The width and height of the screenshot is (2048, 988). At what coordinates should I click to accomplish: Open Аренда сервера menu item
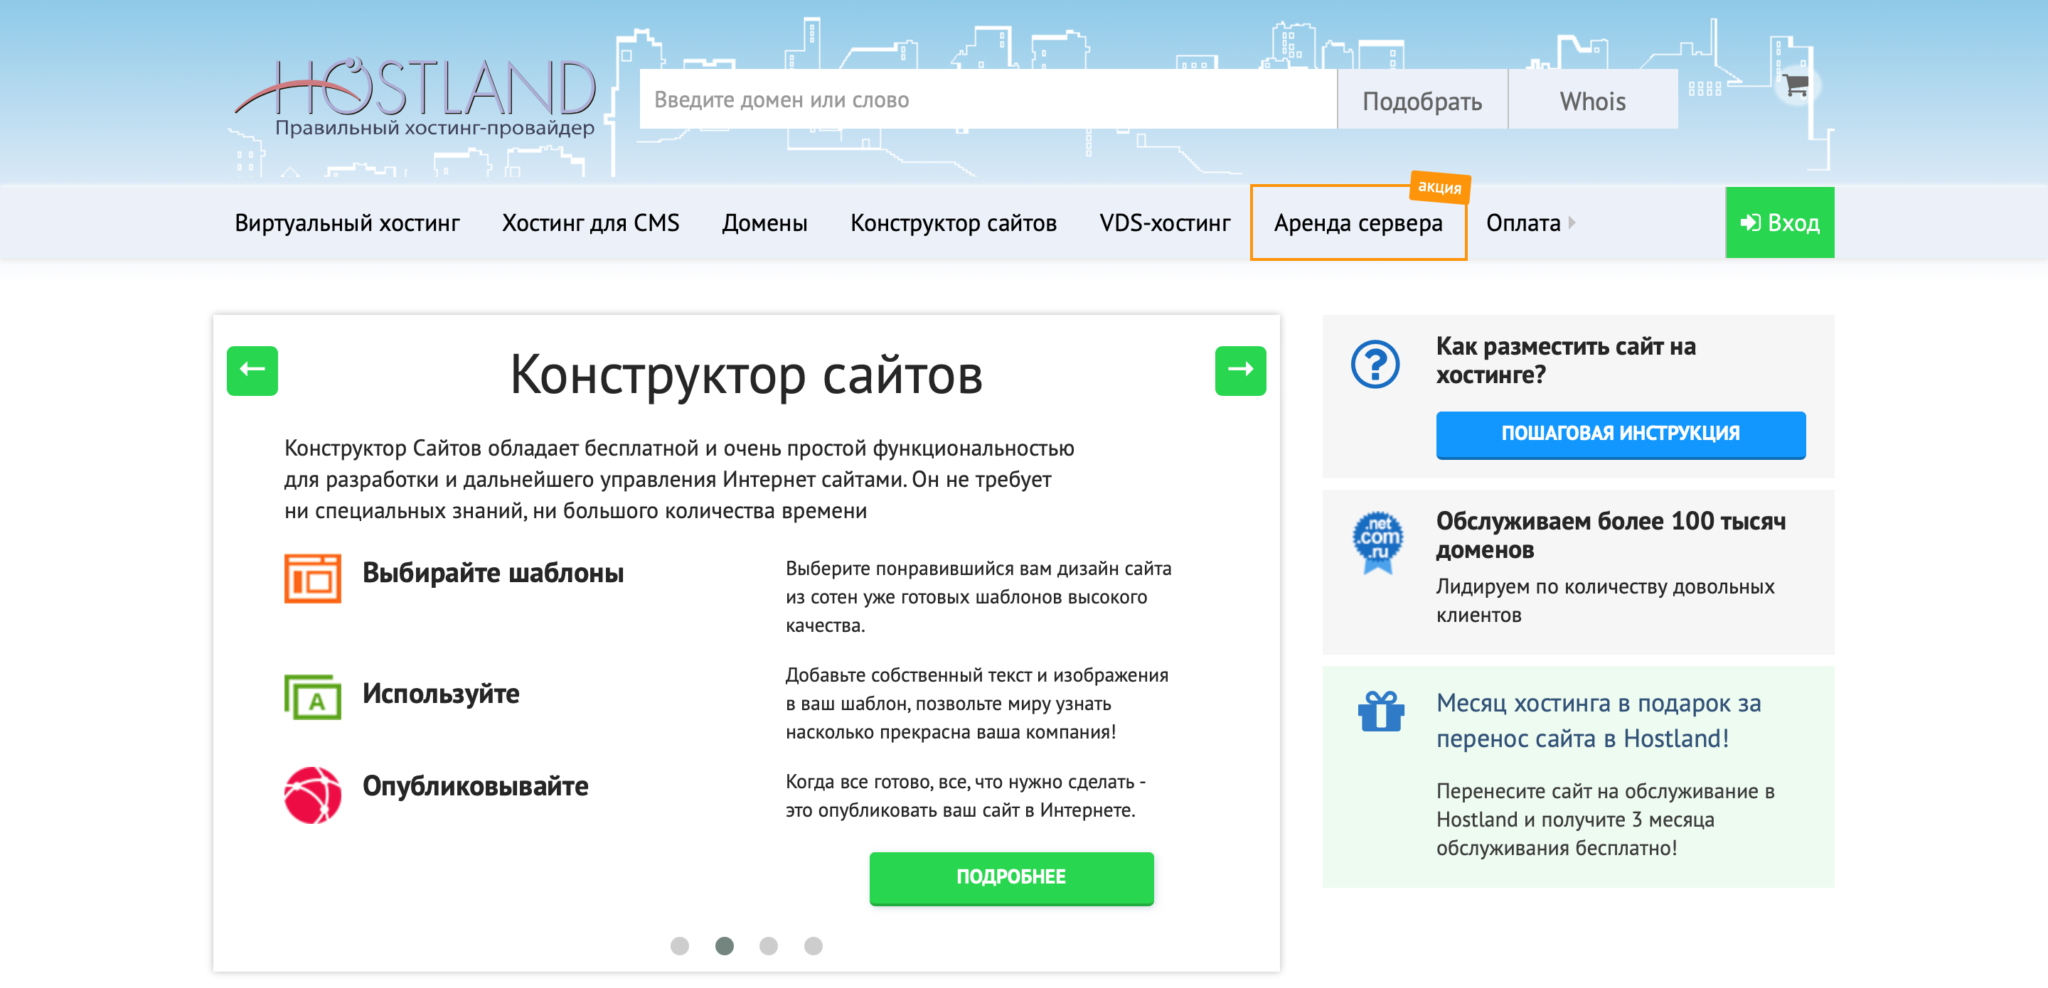pos(1358,223)
